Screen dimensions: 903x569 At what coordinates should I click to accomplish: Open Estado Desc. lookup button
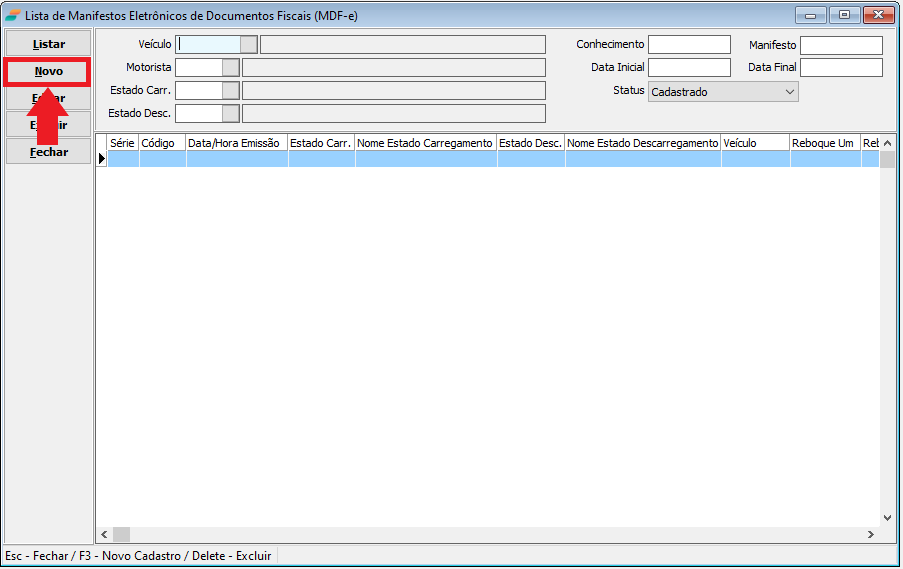tap(231, 113)
